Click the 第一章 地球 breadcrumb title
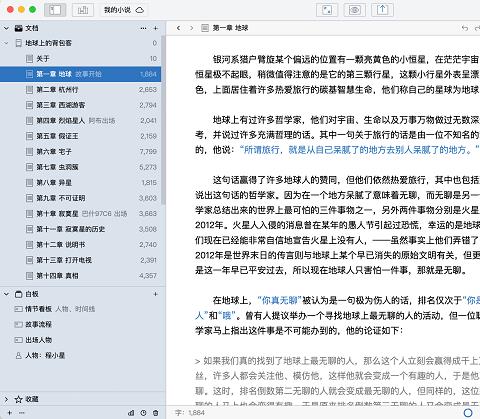The height and width of the screenshot is (419, 480). (230, 28)
